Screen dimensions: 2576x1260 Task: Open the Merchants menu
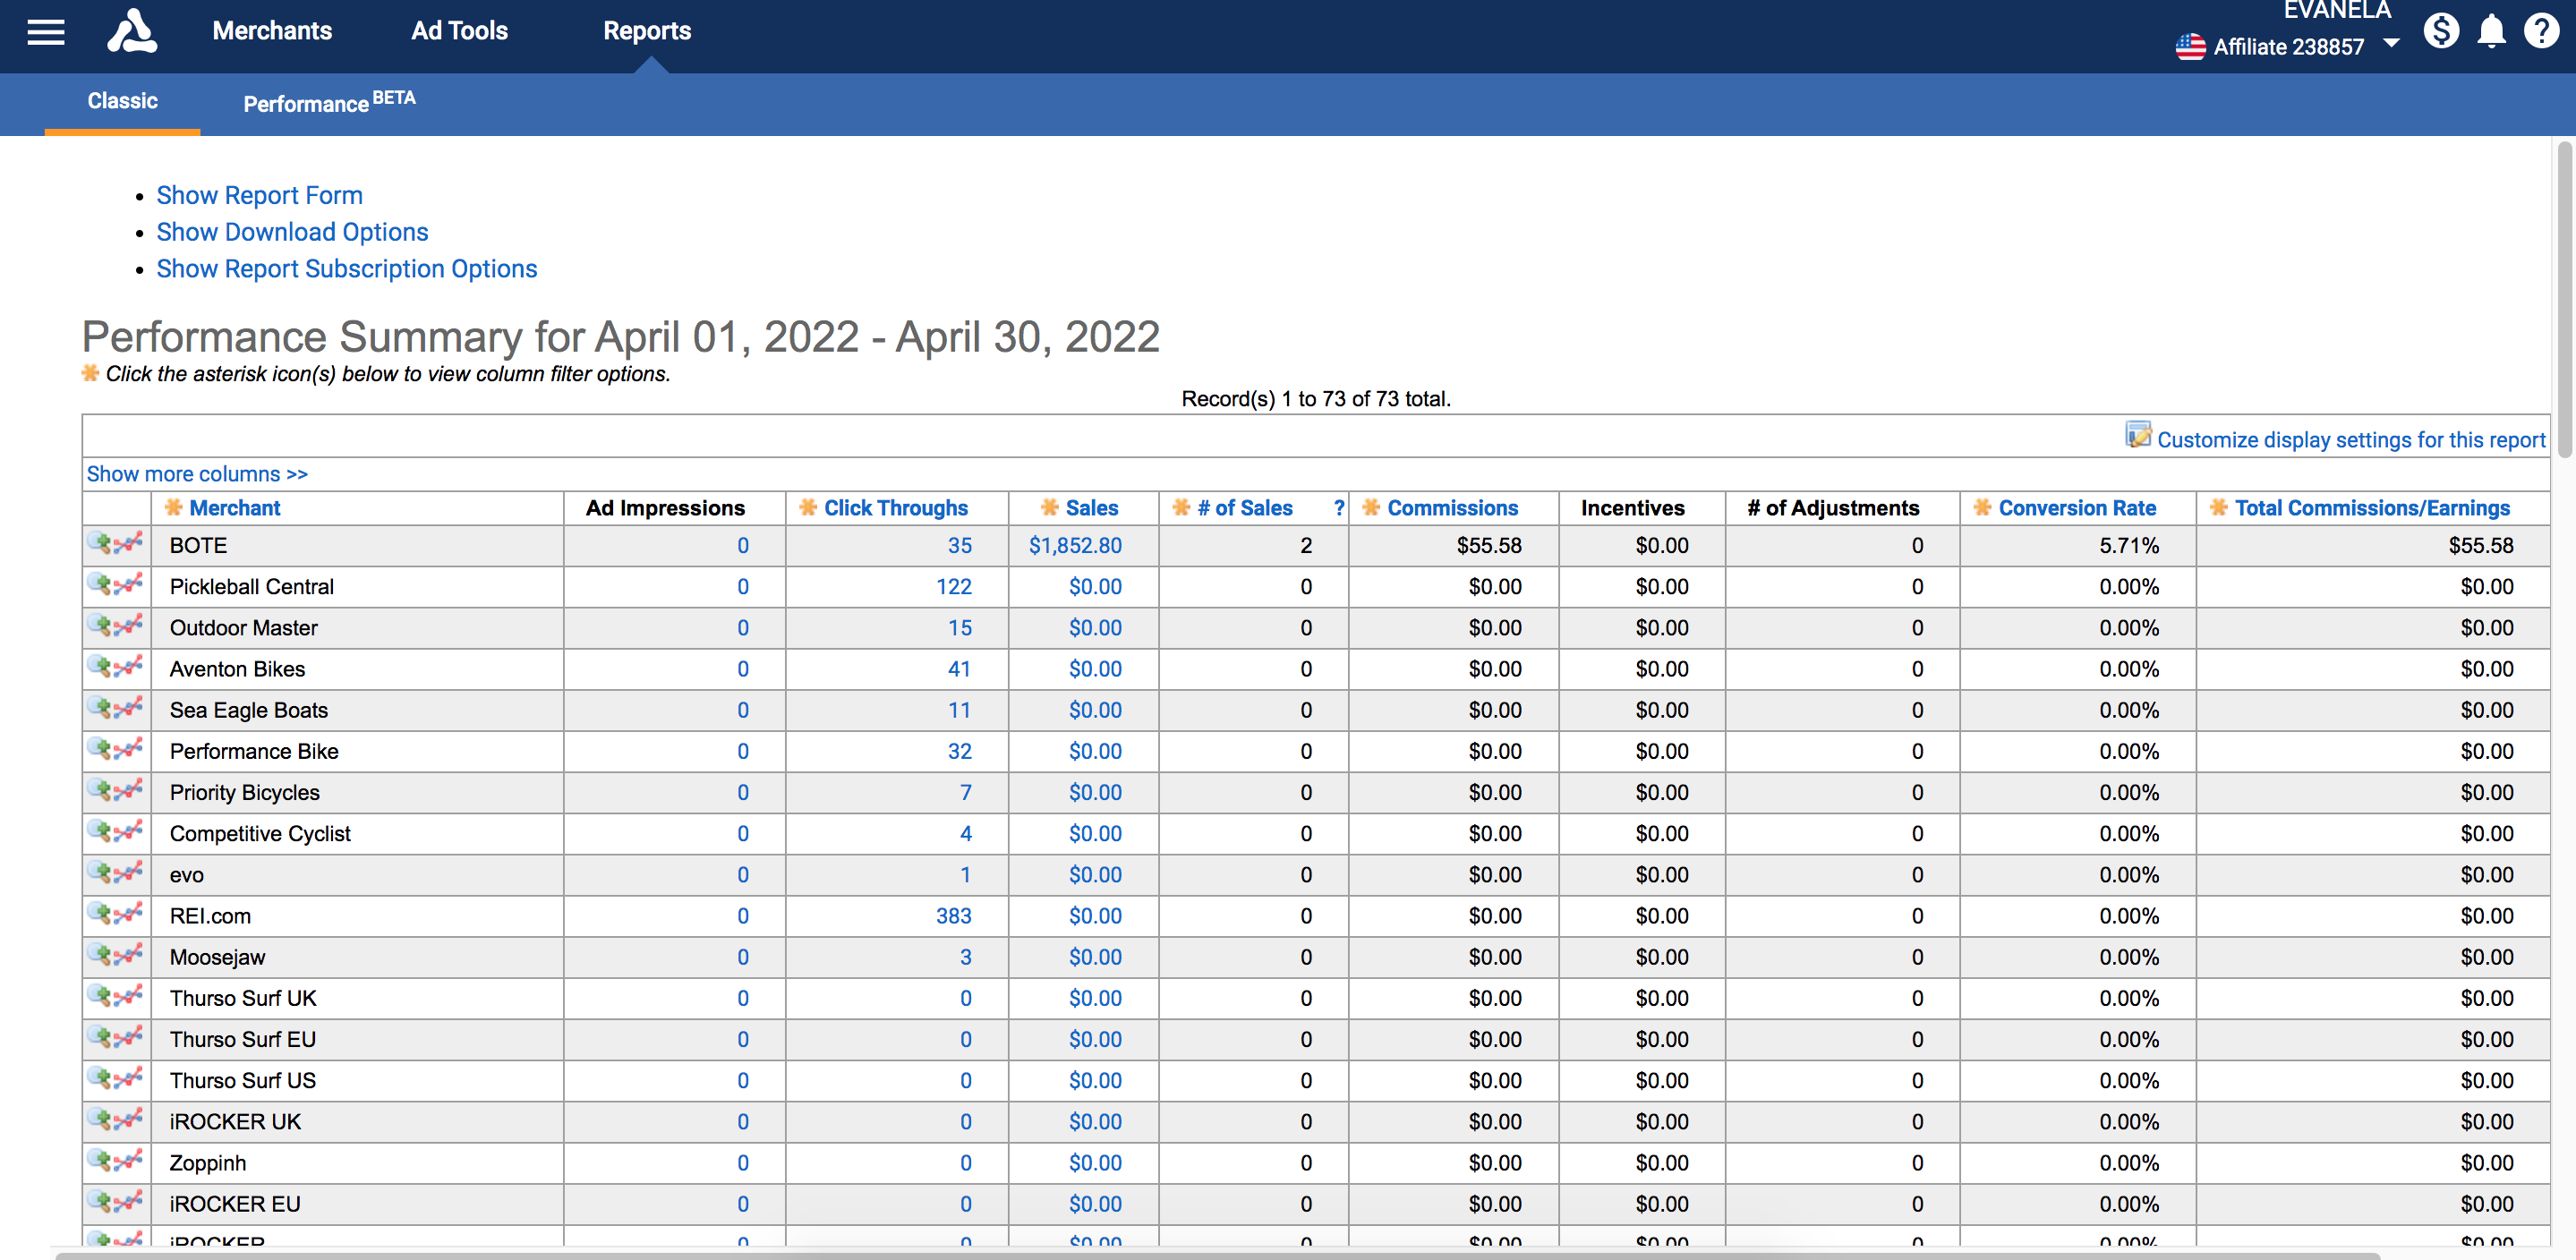pos(272,31)
